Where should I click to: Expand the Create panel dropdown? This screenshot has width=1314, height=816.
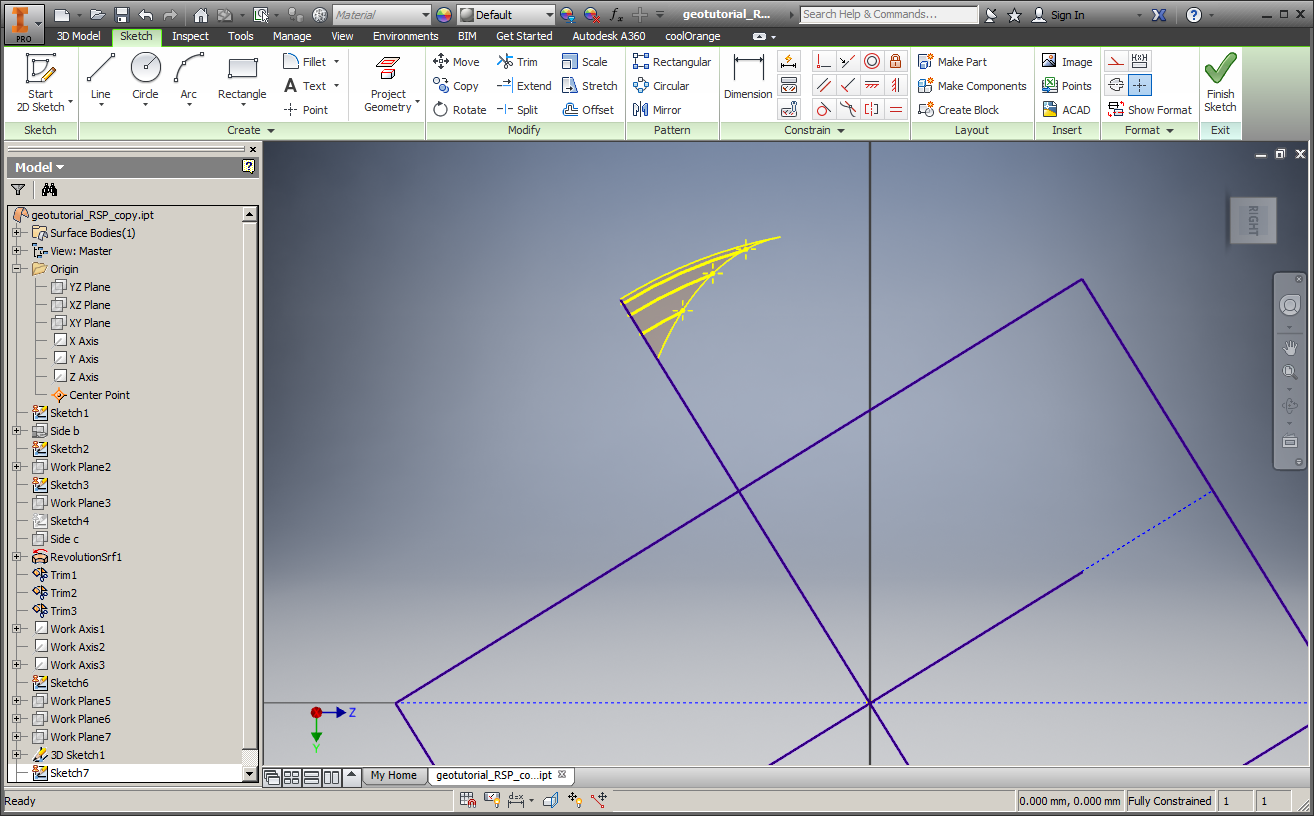[x=251, y=130]
